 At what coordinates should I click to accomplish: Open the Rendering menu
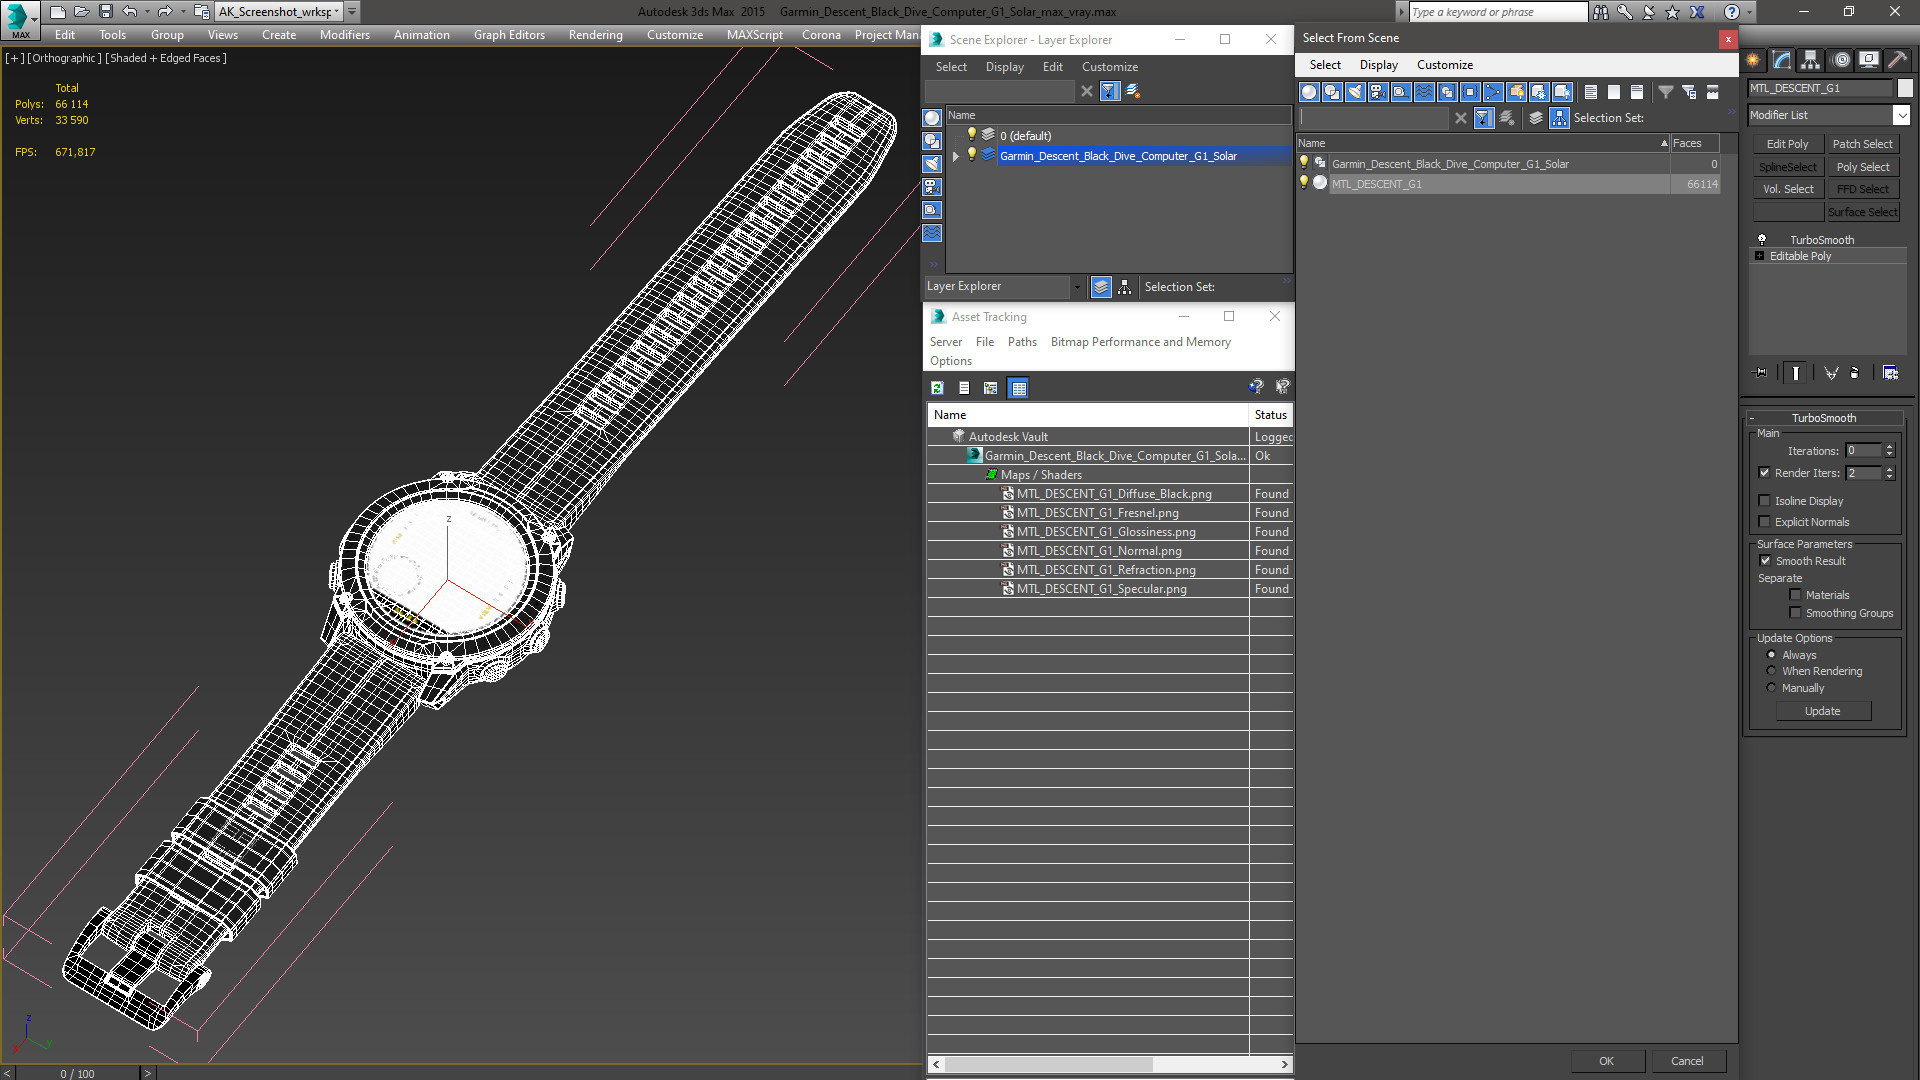[595, 35]
